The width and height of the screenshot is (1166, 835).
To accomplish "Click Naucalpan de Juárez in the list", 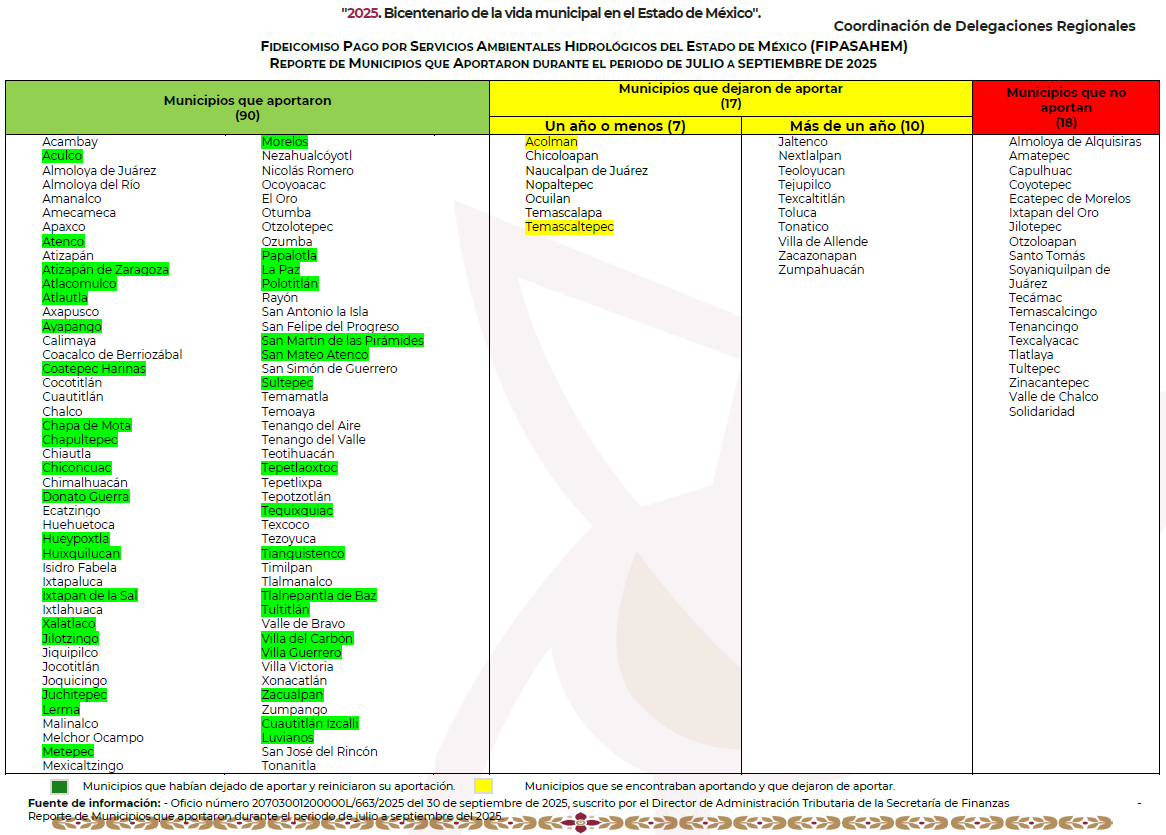I will click(x=586, y=171).
